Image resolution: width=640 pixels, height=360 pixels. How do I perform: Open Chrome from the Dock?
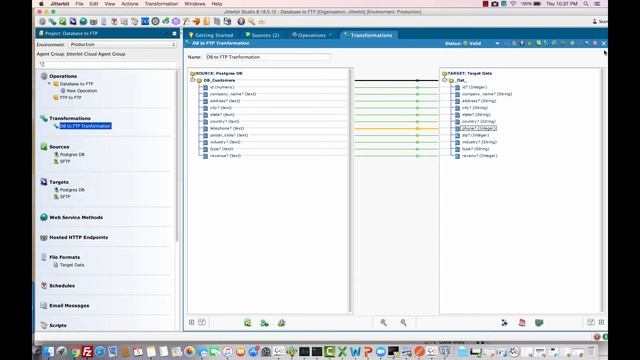75,351
